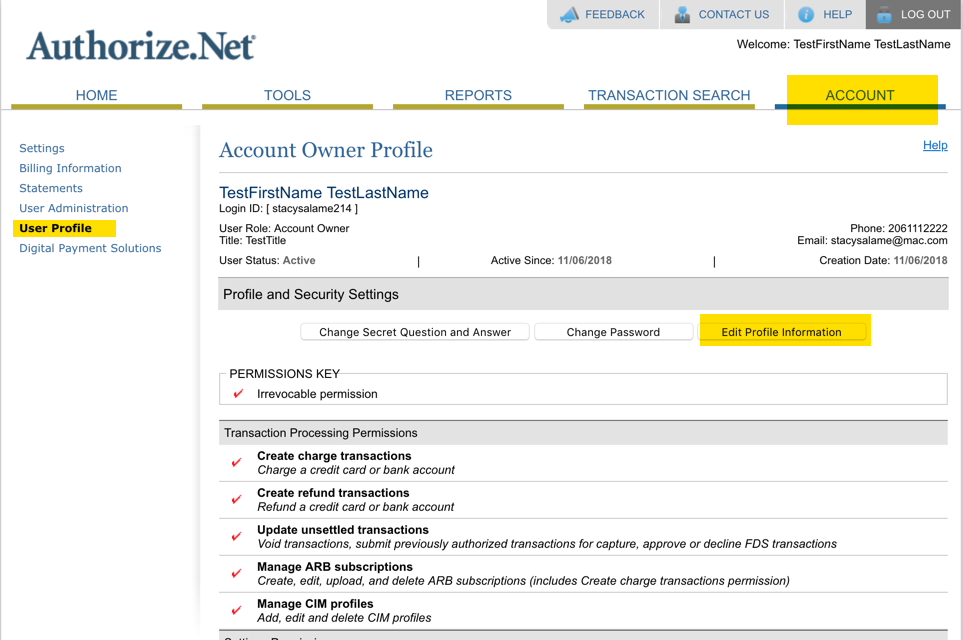Click the red checkmark beside Irrevocable permission
This screenshot has height=640, width=963.
[x=238, y=394]
